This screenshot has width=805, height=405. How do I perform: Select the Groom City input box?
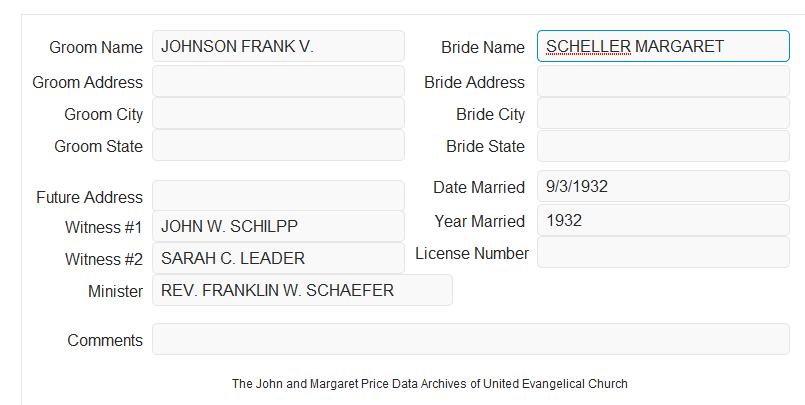coord(278,113)
